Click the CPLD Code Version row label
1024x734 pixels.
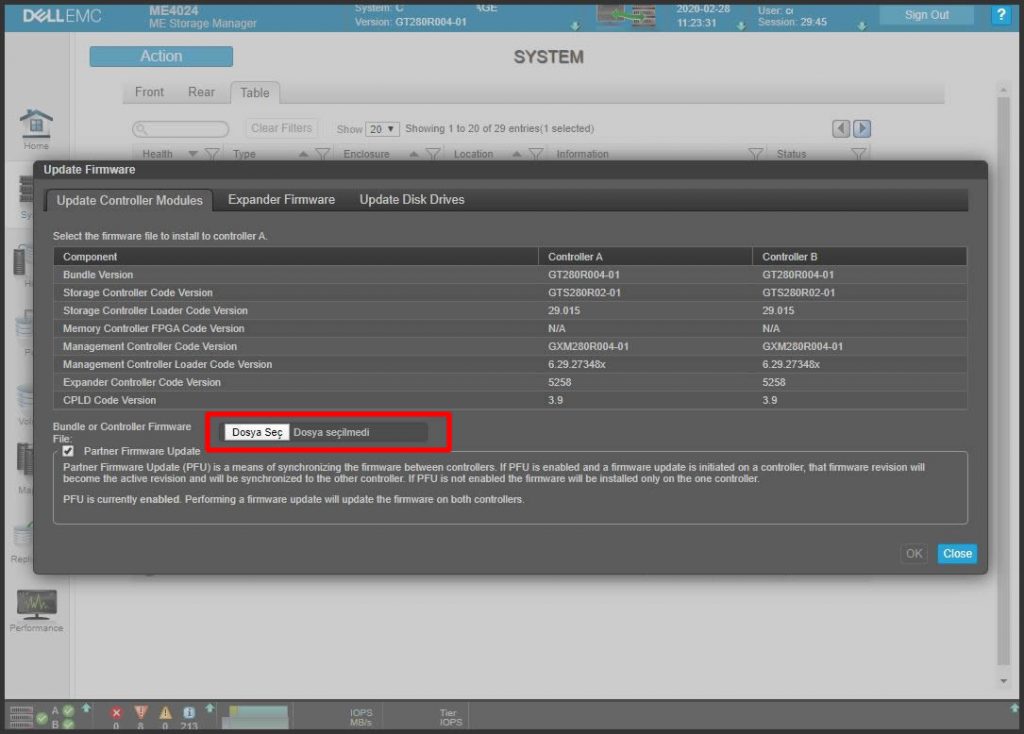[109, 400]
